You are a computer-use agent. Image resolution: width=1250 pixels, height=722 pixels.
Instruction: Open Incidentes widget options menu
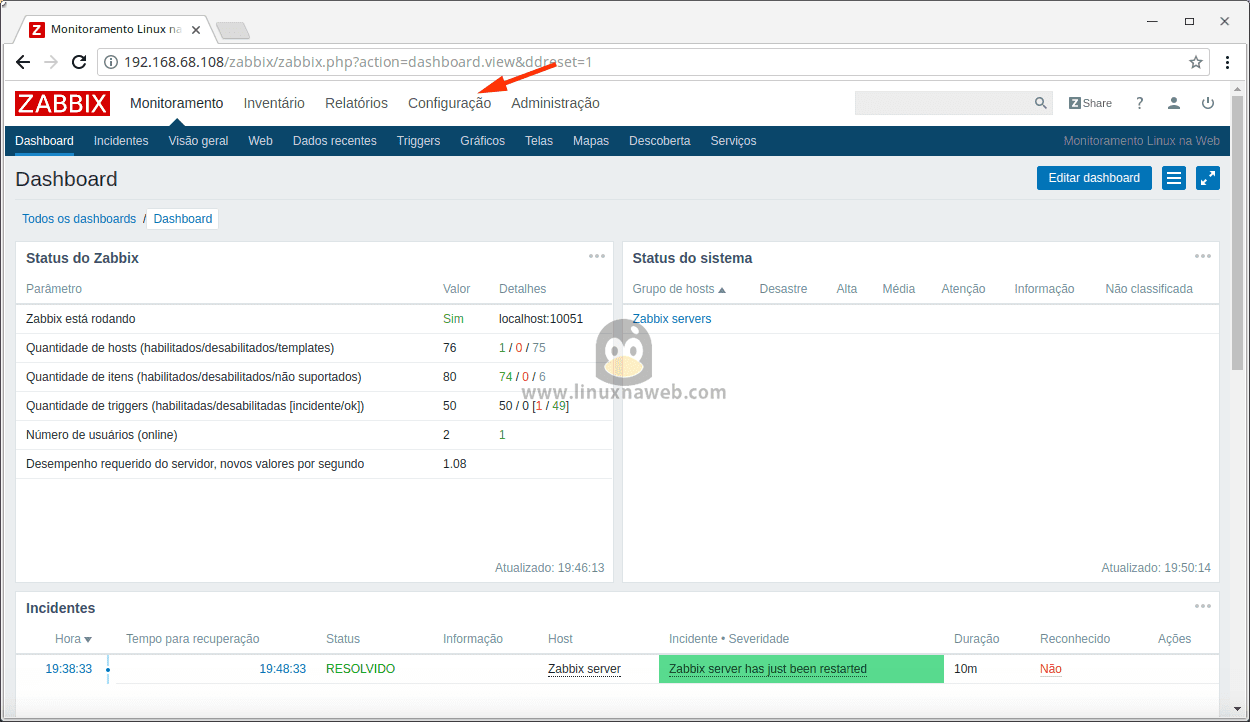pos(1203,606)
